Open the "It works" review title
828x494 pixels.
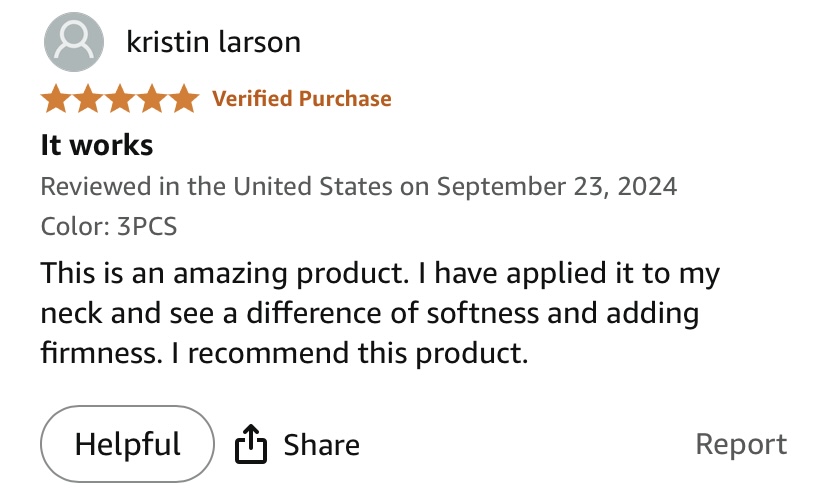(x=97, y=145)
